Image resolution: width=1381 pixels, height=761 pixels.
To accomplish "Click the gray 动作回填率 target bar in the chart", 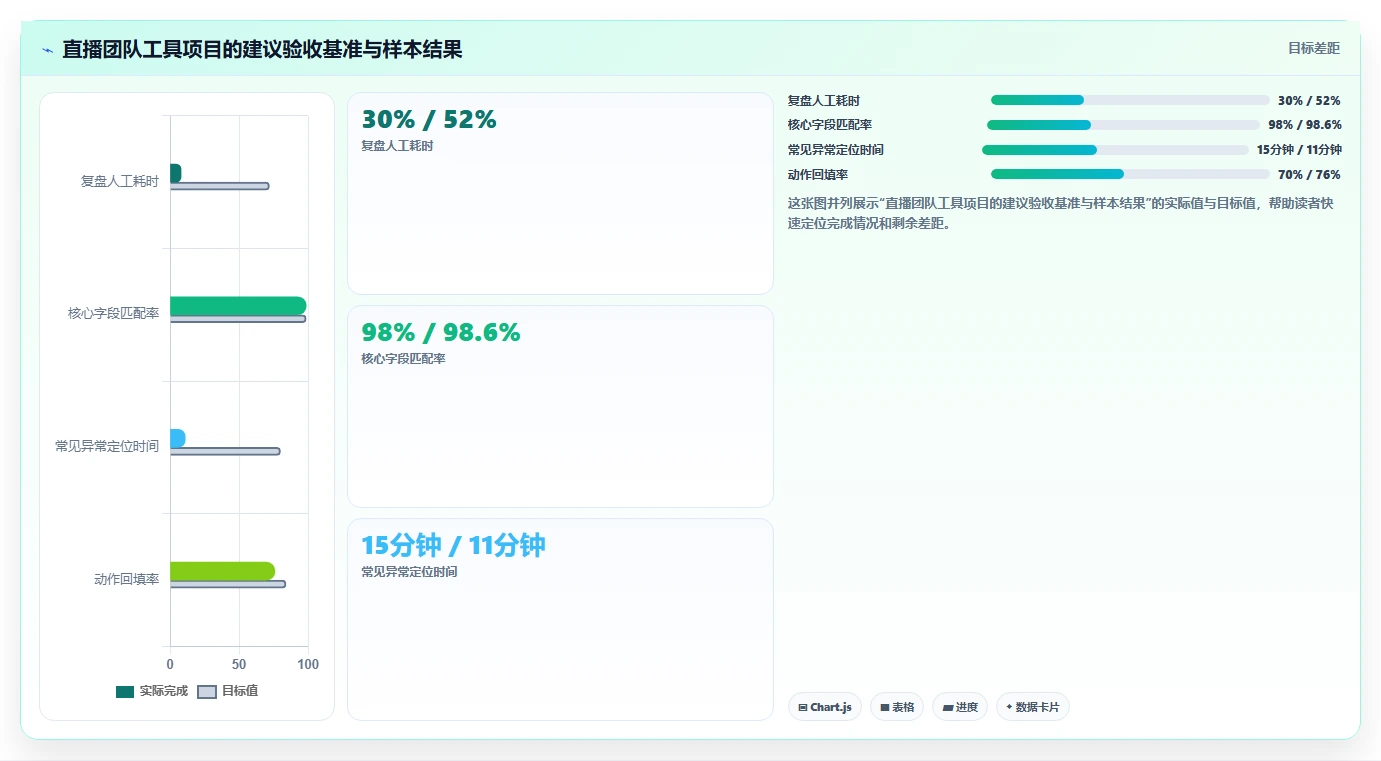I will tap(228, 584).
